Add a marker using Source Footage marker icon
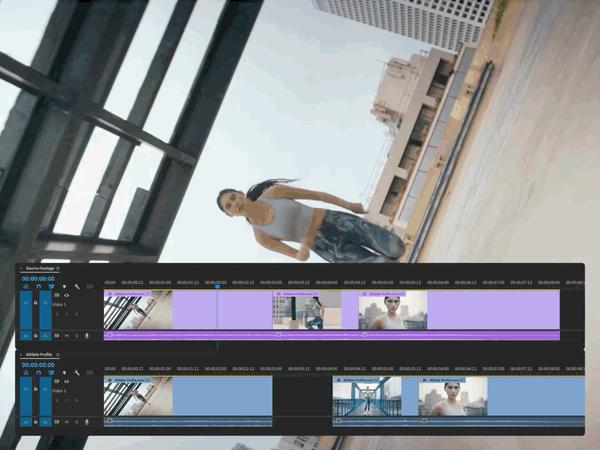600x450 pixels. [x=64, y=287]
